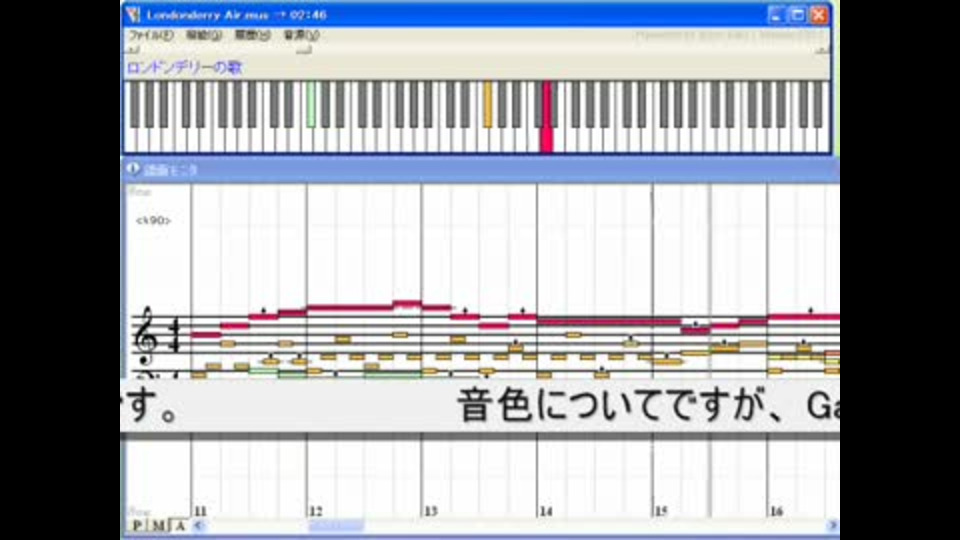The image size is (960, 540).
Task: Click the Muse app icon in title bar
Action: 133,14
